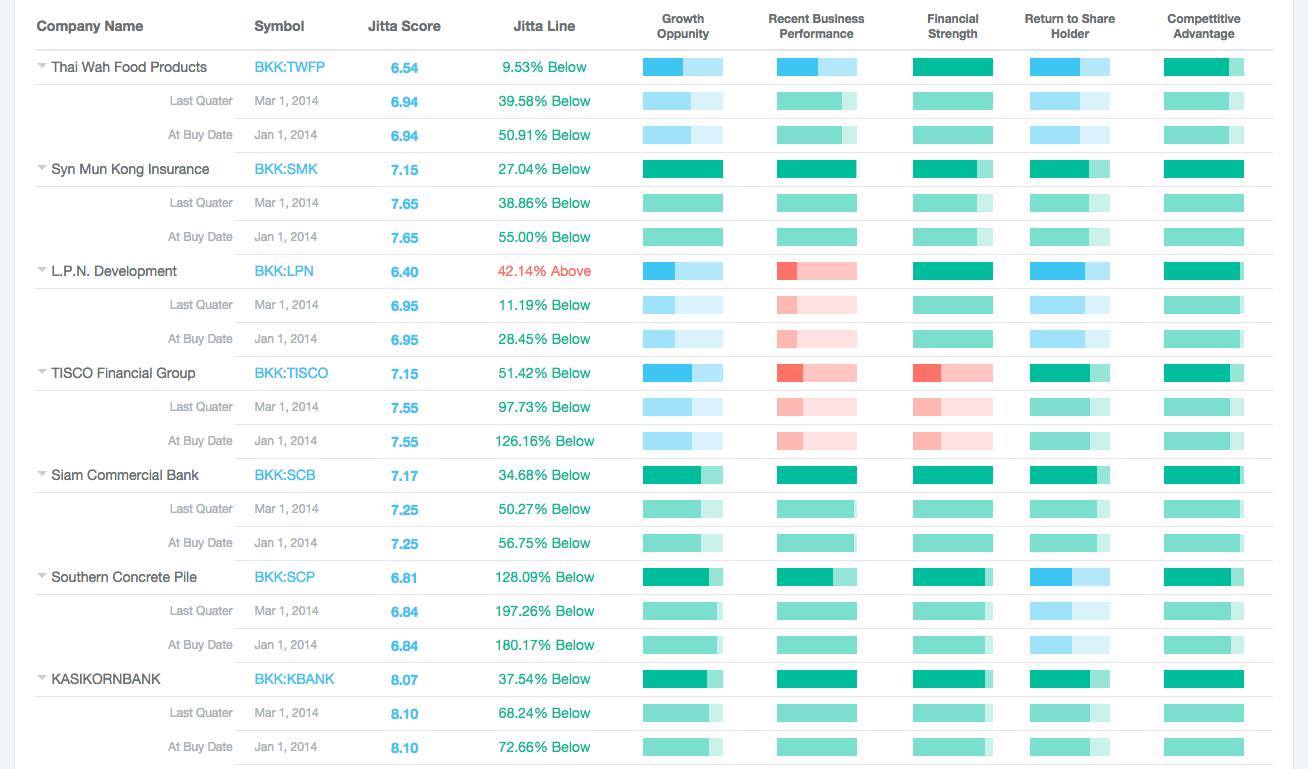Click the 72.66% Below Jitta Line value
Screen dimensions: 1308x769
click(x=544, y=747)
